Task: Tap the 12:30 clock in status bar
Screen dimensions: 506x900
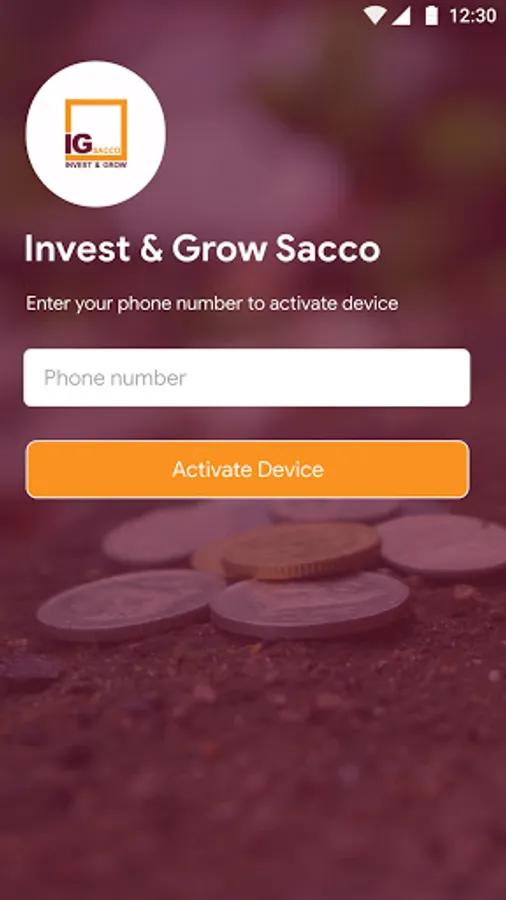Action: click(472, 16)
